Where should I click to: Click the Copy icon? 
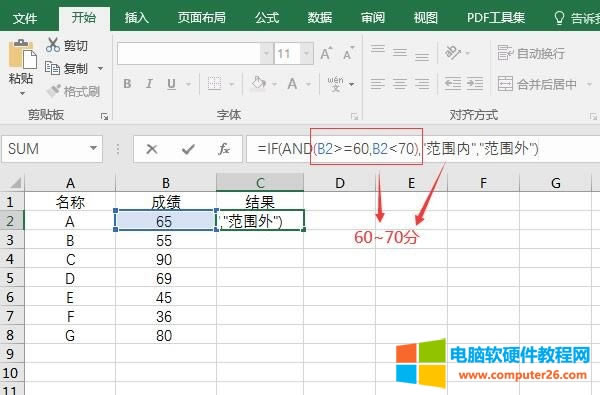click(x=52, y=68)
